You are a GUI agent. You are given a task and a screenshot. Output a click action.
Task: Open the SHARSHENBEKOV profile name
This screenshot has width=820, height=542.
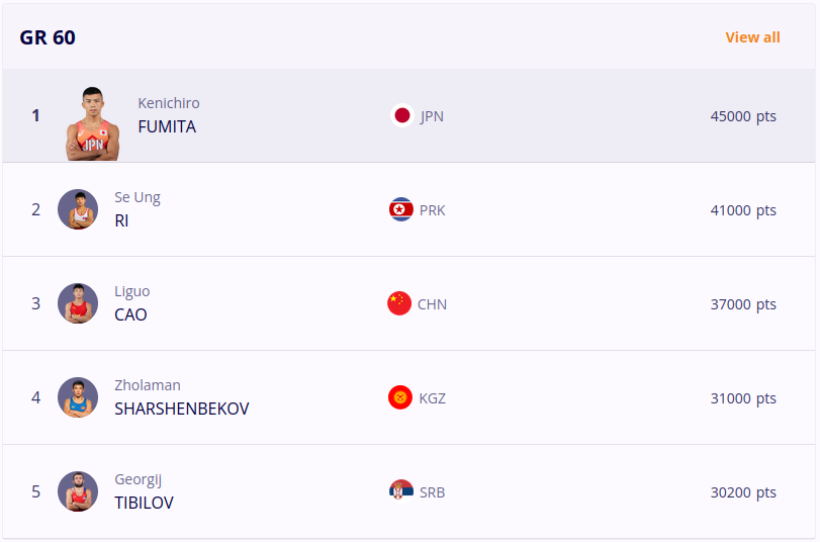(181, 409)
